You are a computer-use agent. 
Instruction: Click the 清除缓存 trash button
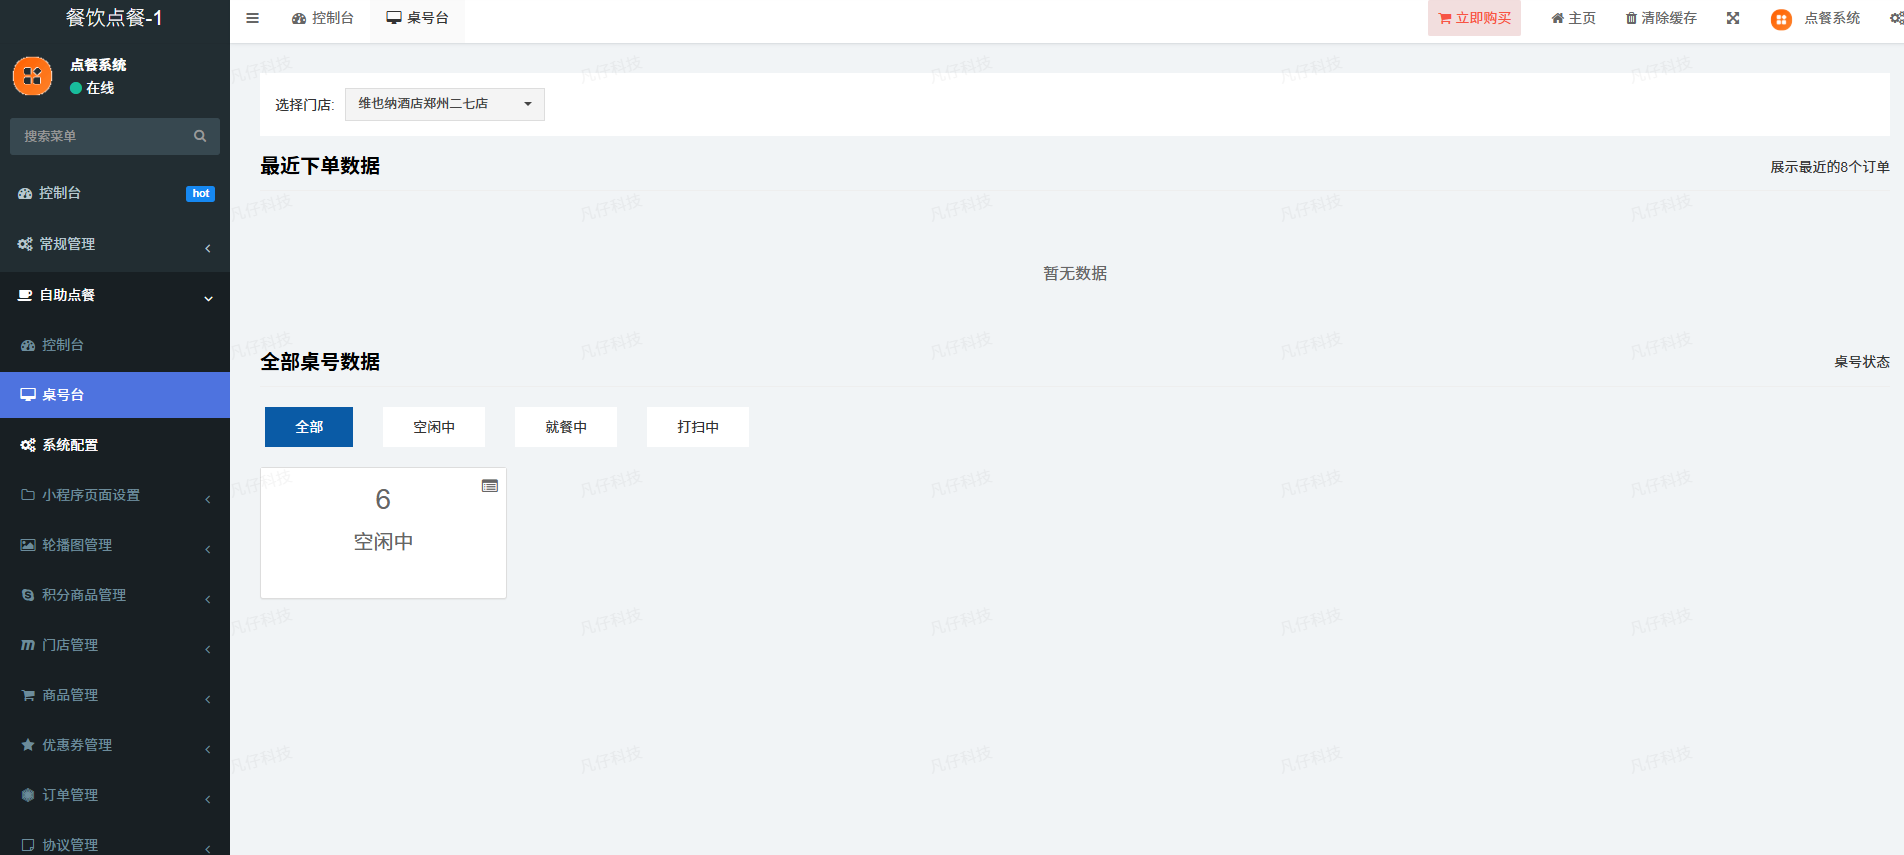1661,18
